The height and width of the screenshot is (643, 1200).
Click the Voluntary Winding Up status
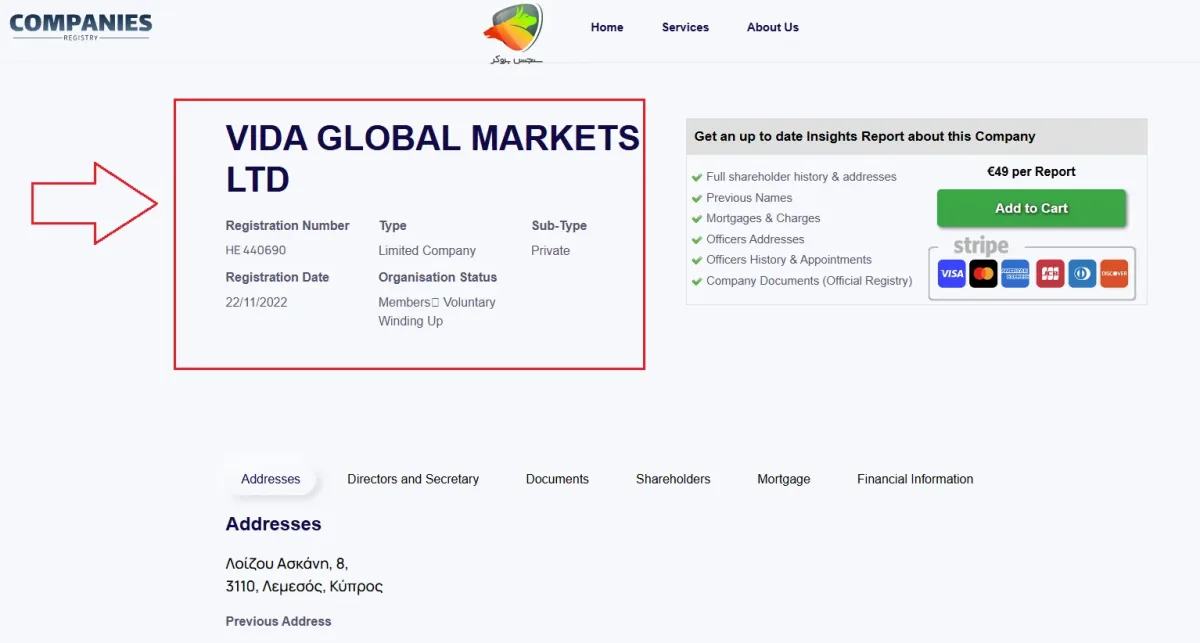437,311
